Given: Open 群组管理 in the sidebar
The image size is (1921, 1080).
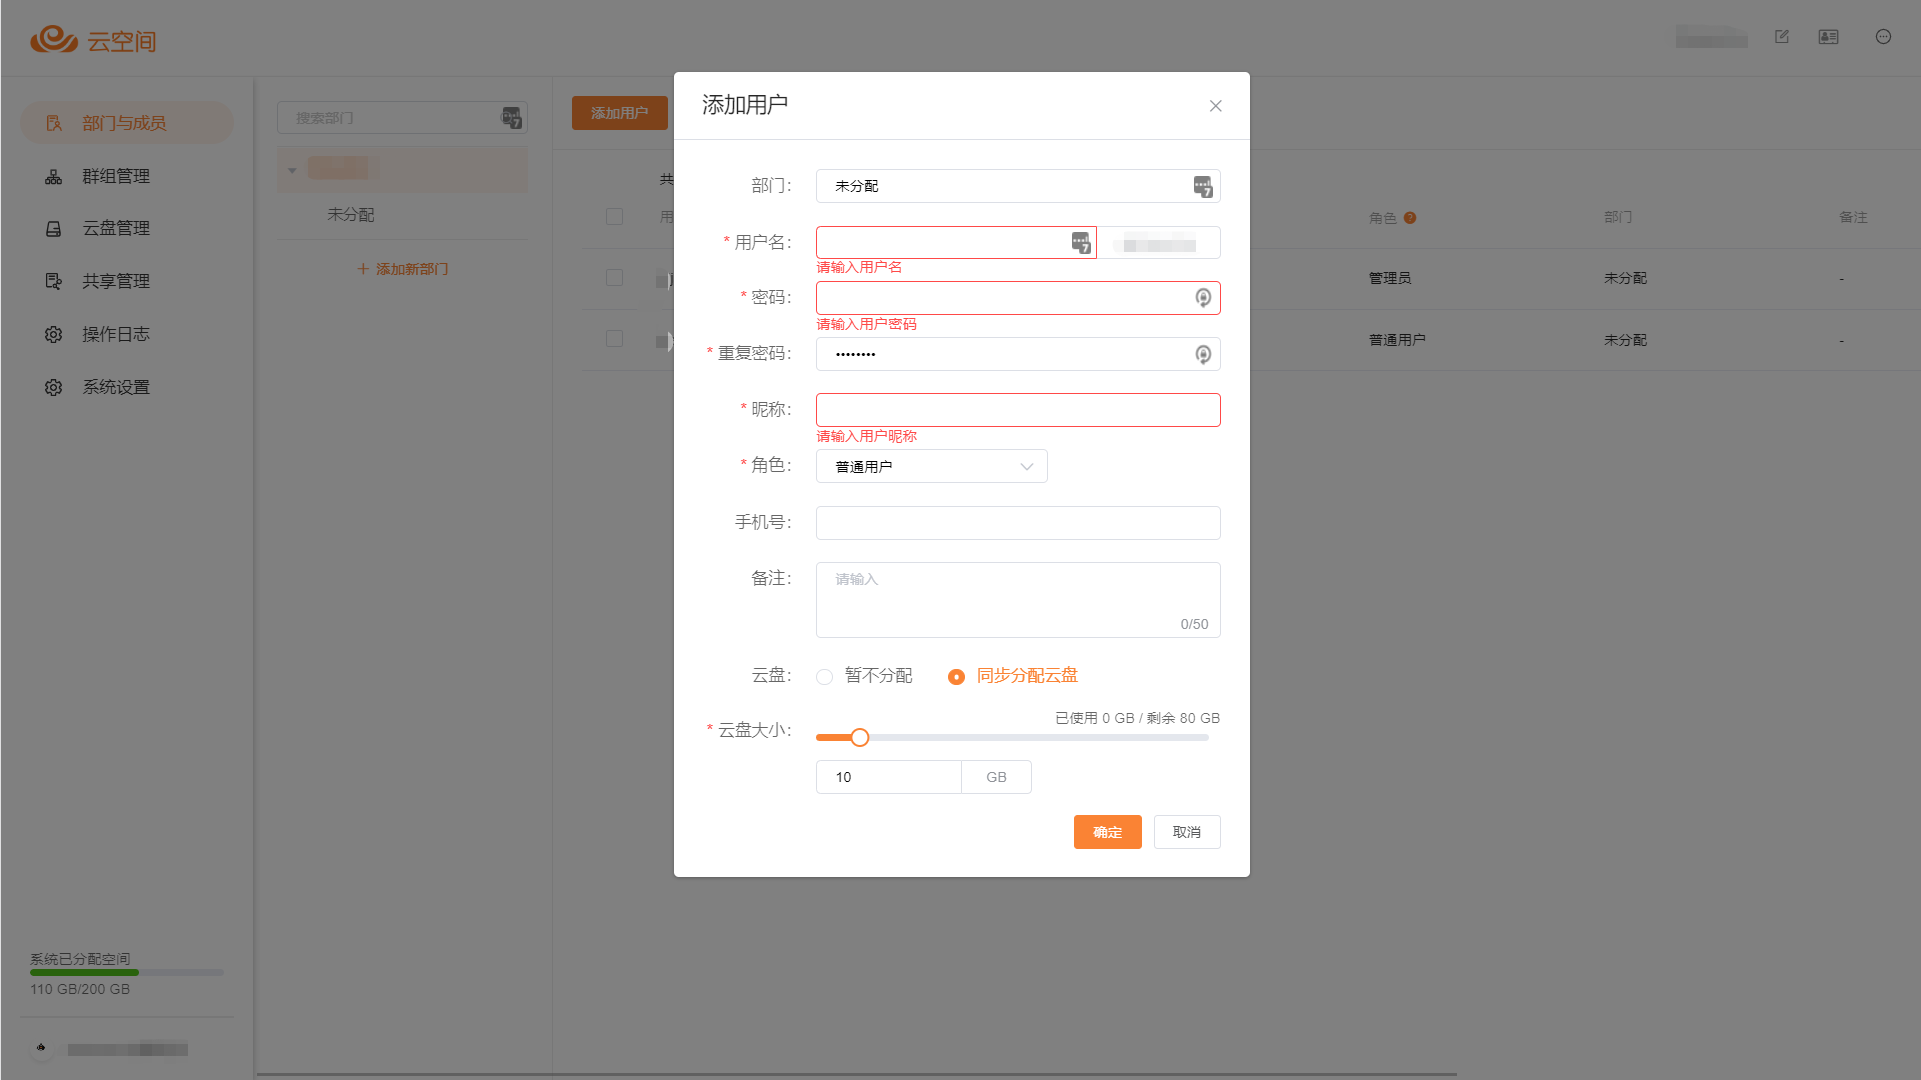Looking at the screenshot, I should pyautogui.click(x=115, y=176).
